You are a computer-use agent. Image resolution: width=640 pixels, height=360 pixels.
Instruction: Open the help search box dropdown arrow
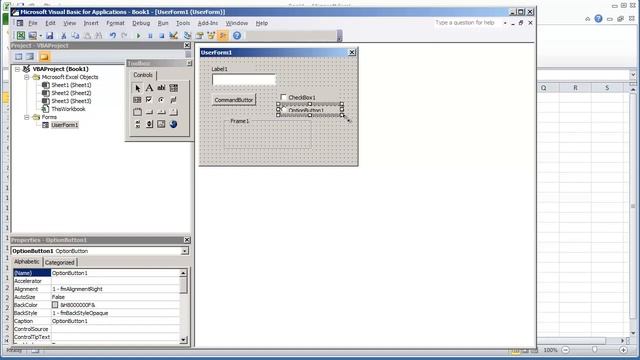pos(505,23)
